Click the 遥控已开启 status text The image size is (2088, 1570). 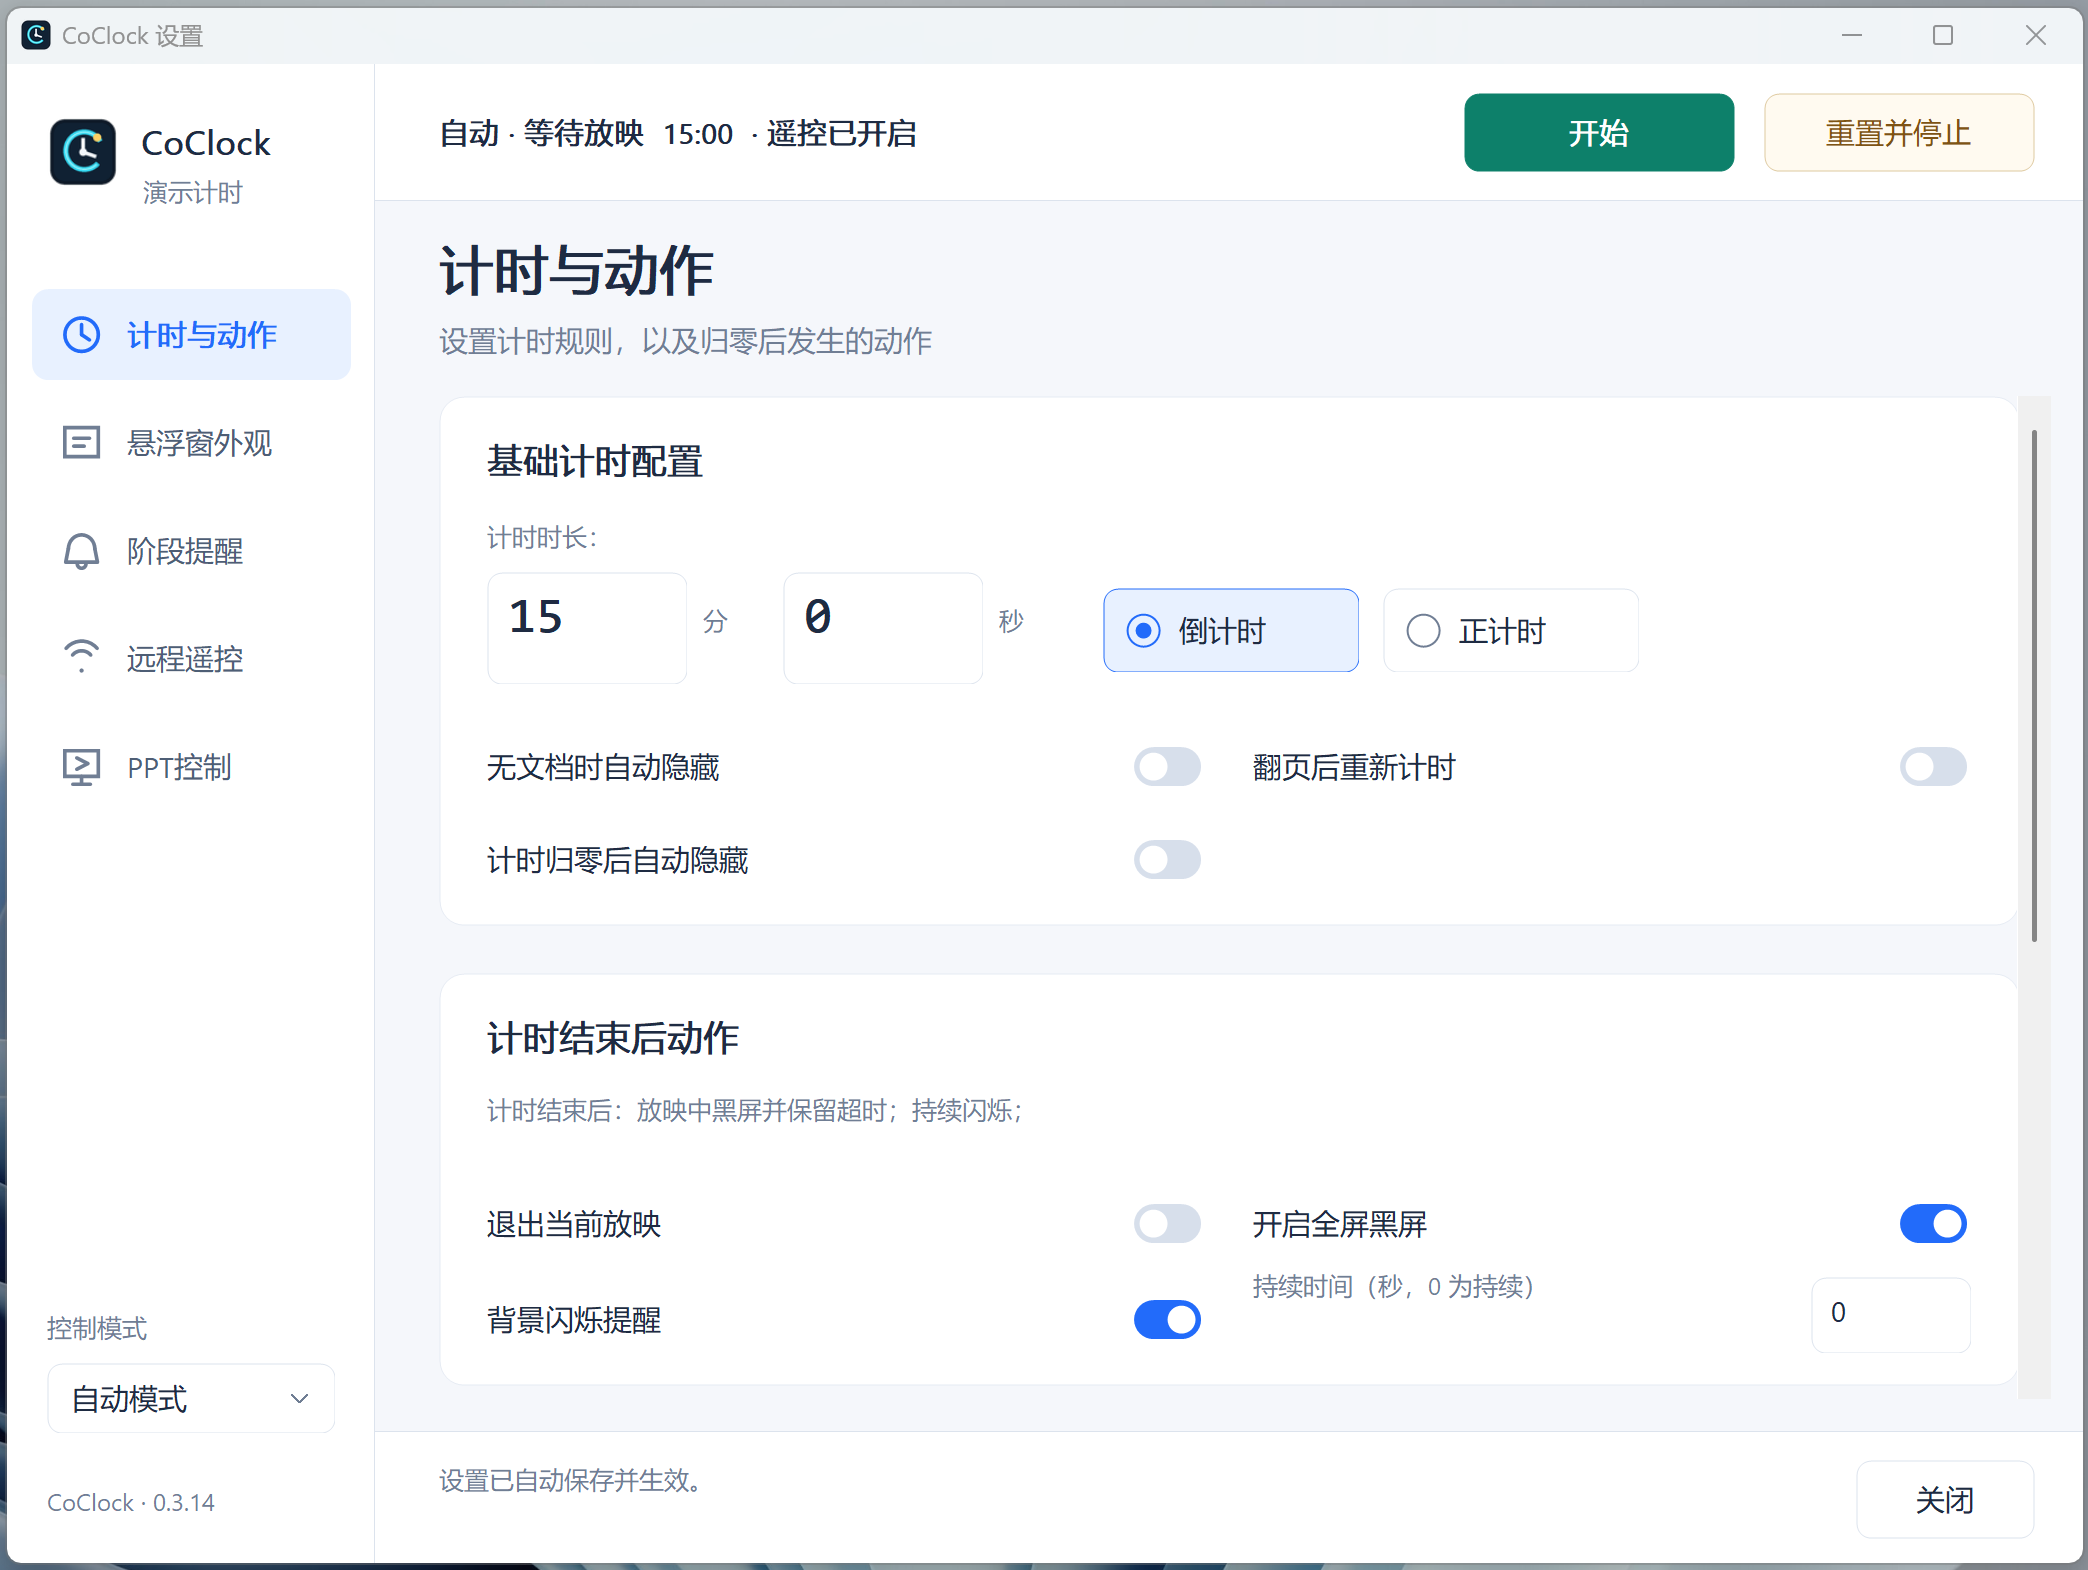pyautogui.click(x=841, y=133)
